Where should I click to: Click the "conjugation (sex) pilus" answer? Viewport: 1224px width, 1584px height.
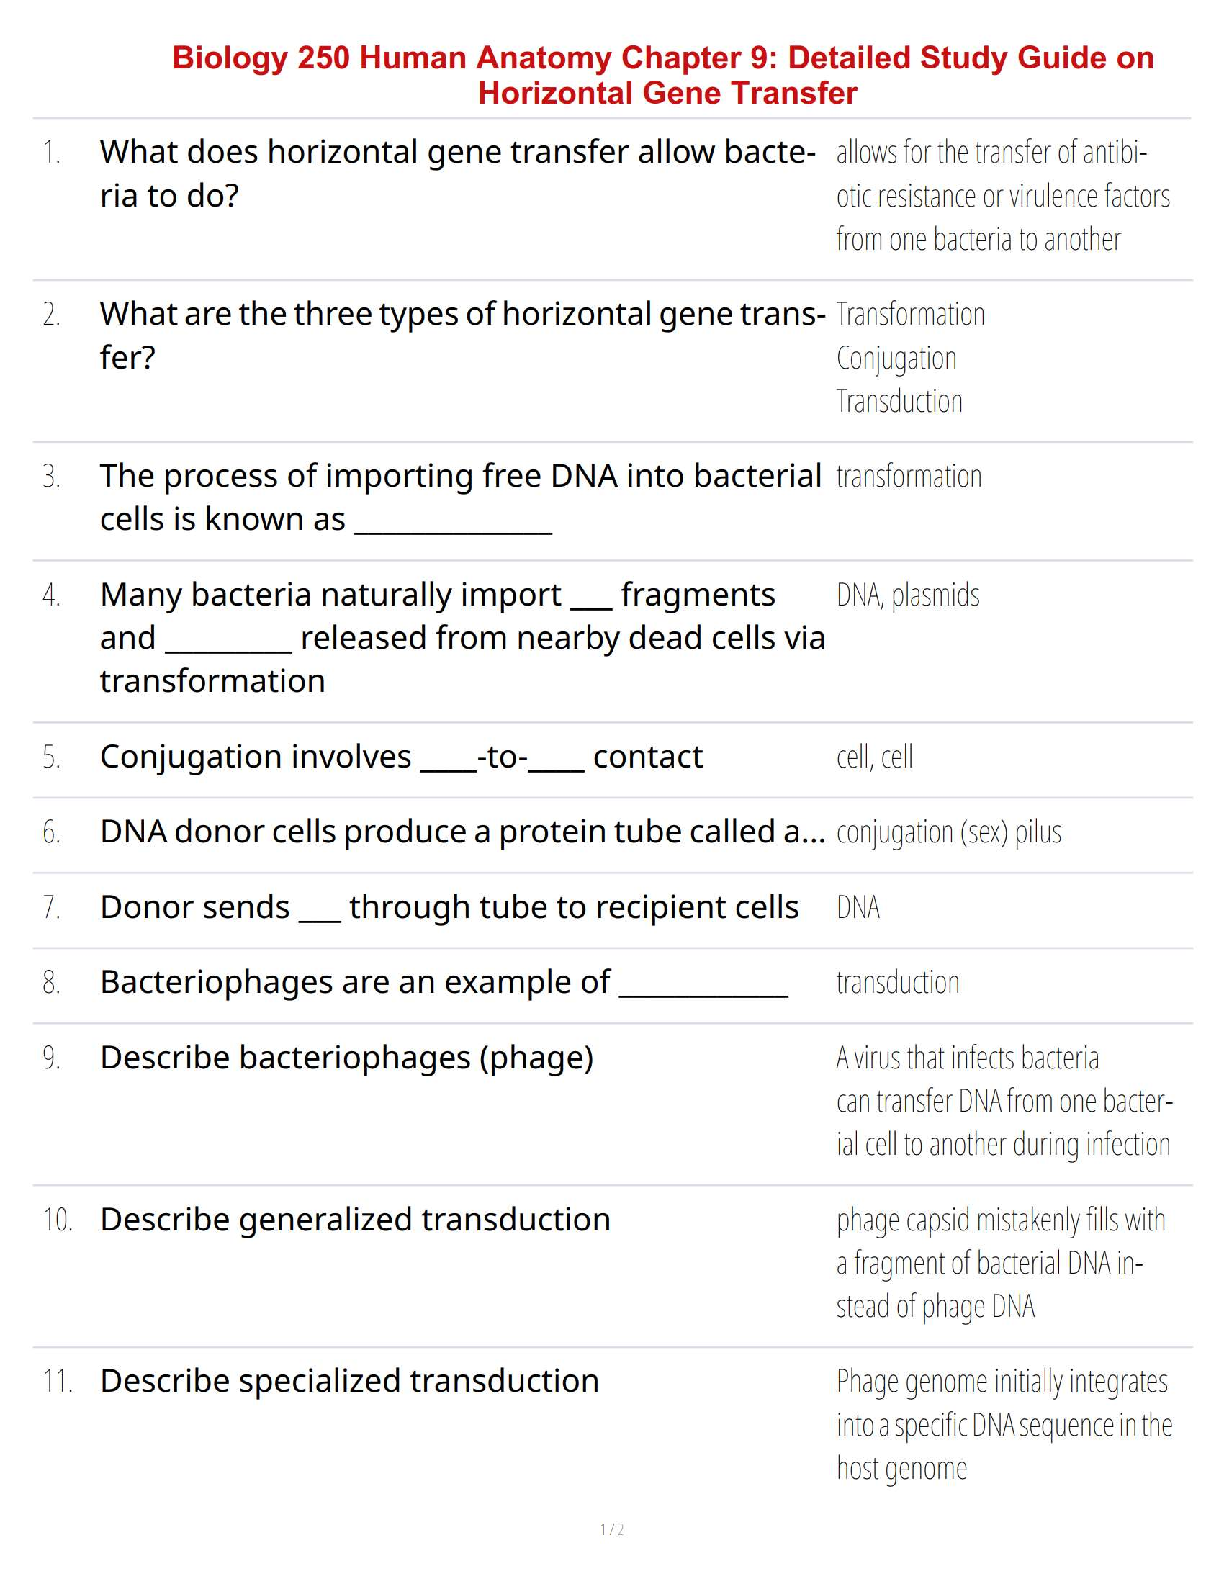pos(949,832)
